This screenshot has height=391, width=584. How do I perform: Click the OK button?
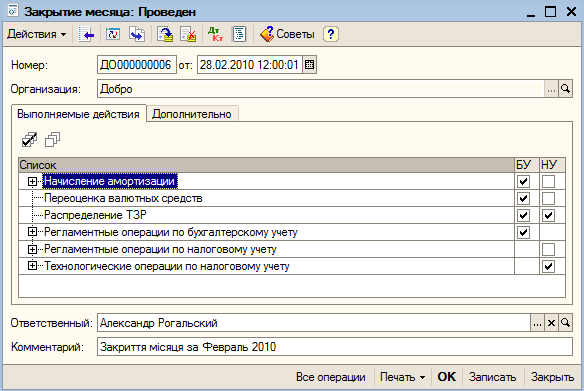tap(447, 377)
